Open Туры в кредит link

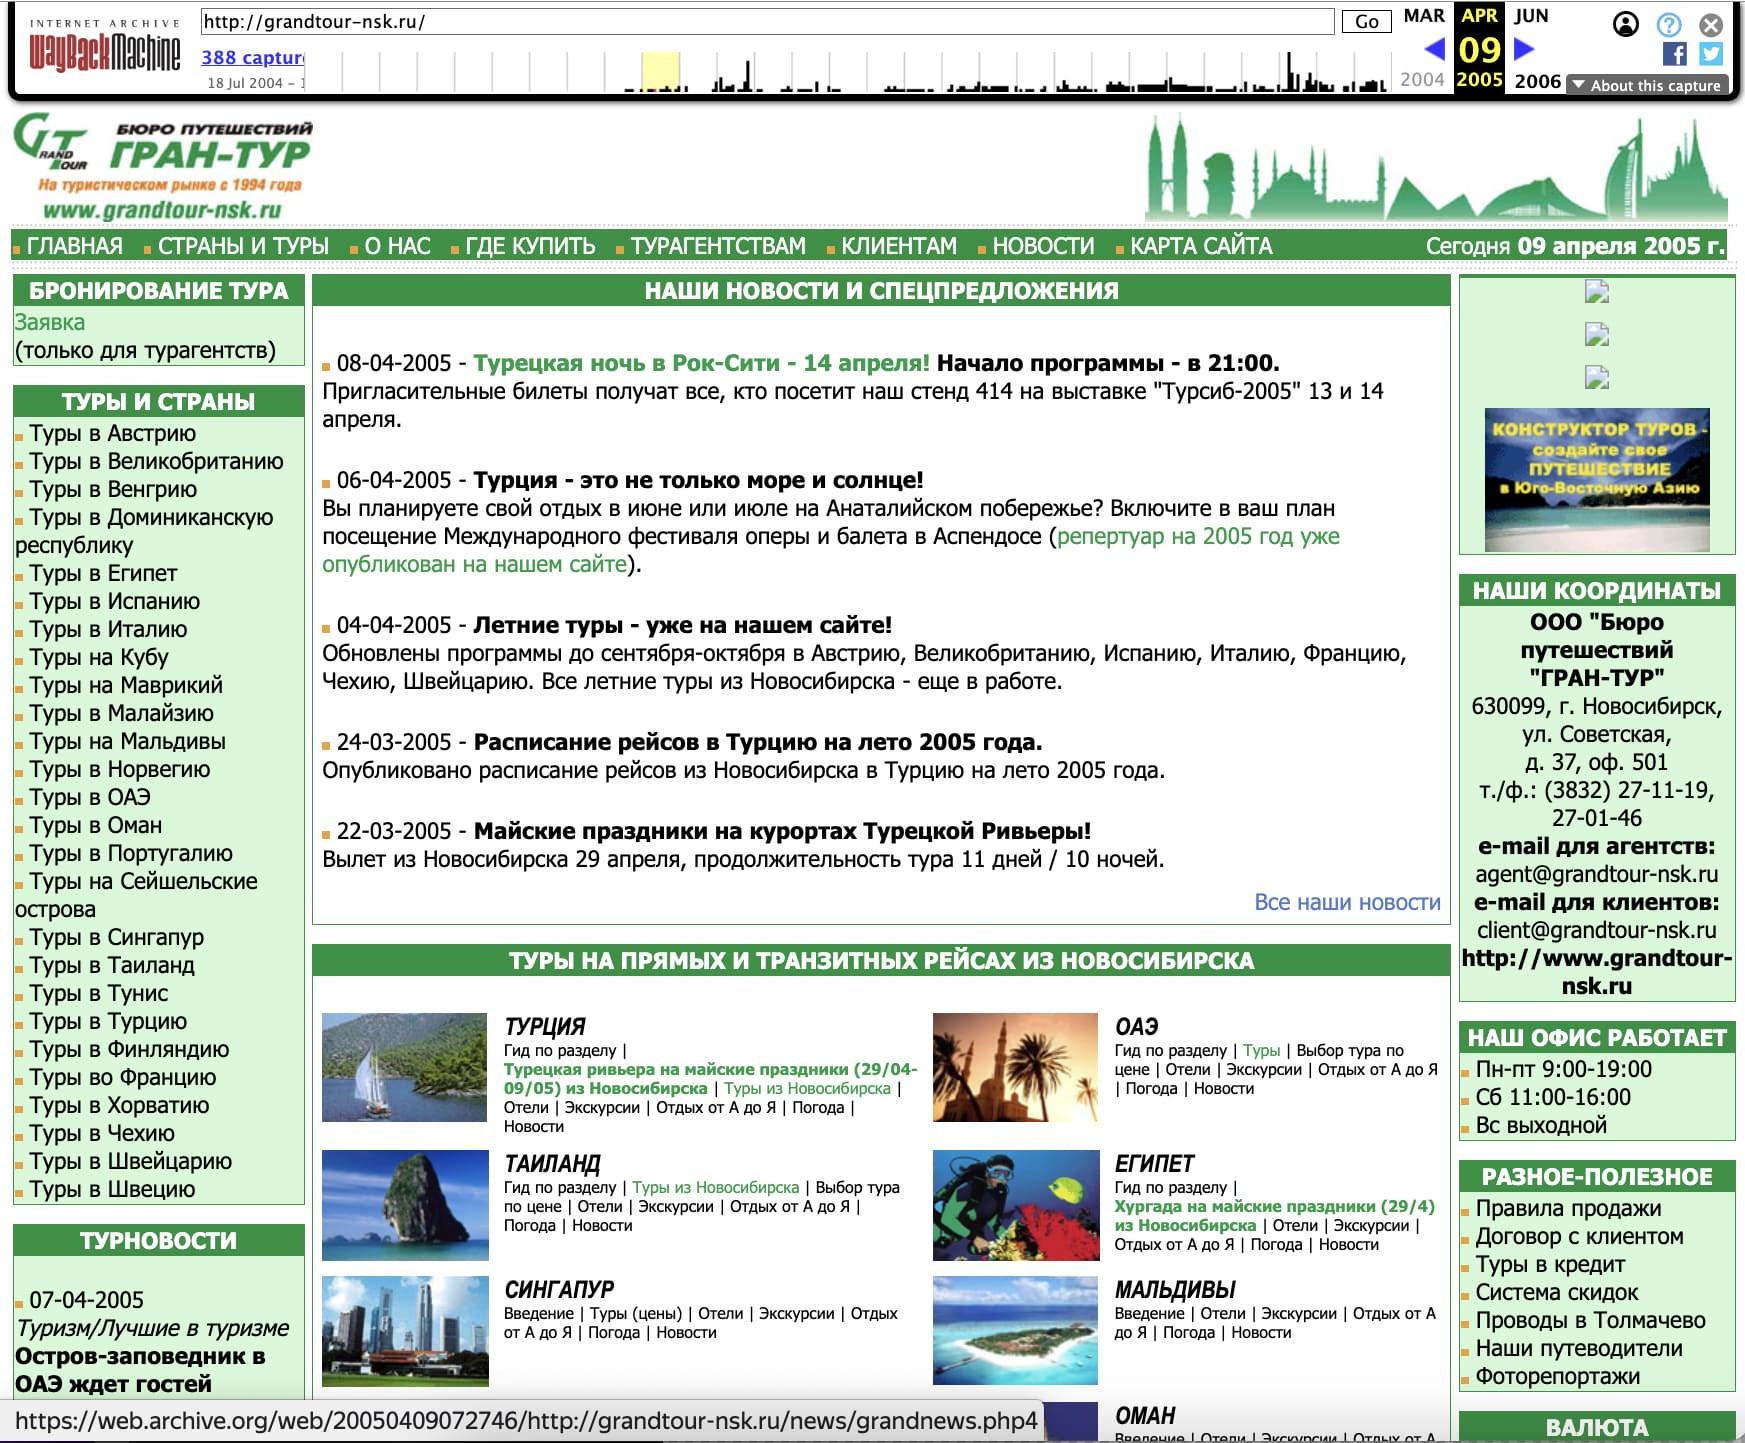pos(1550,1264)
